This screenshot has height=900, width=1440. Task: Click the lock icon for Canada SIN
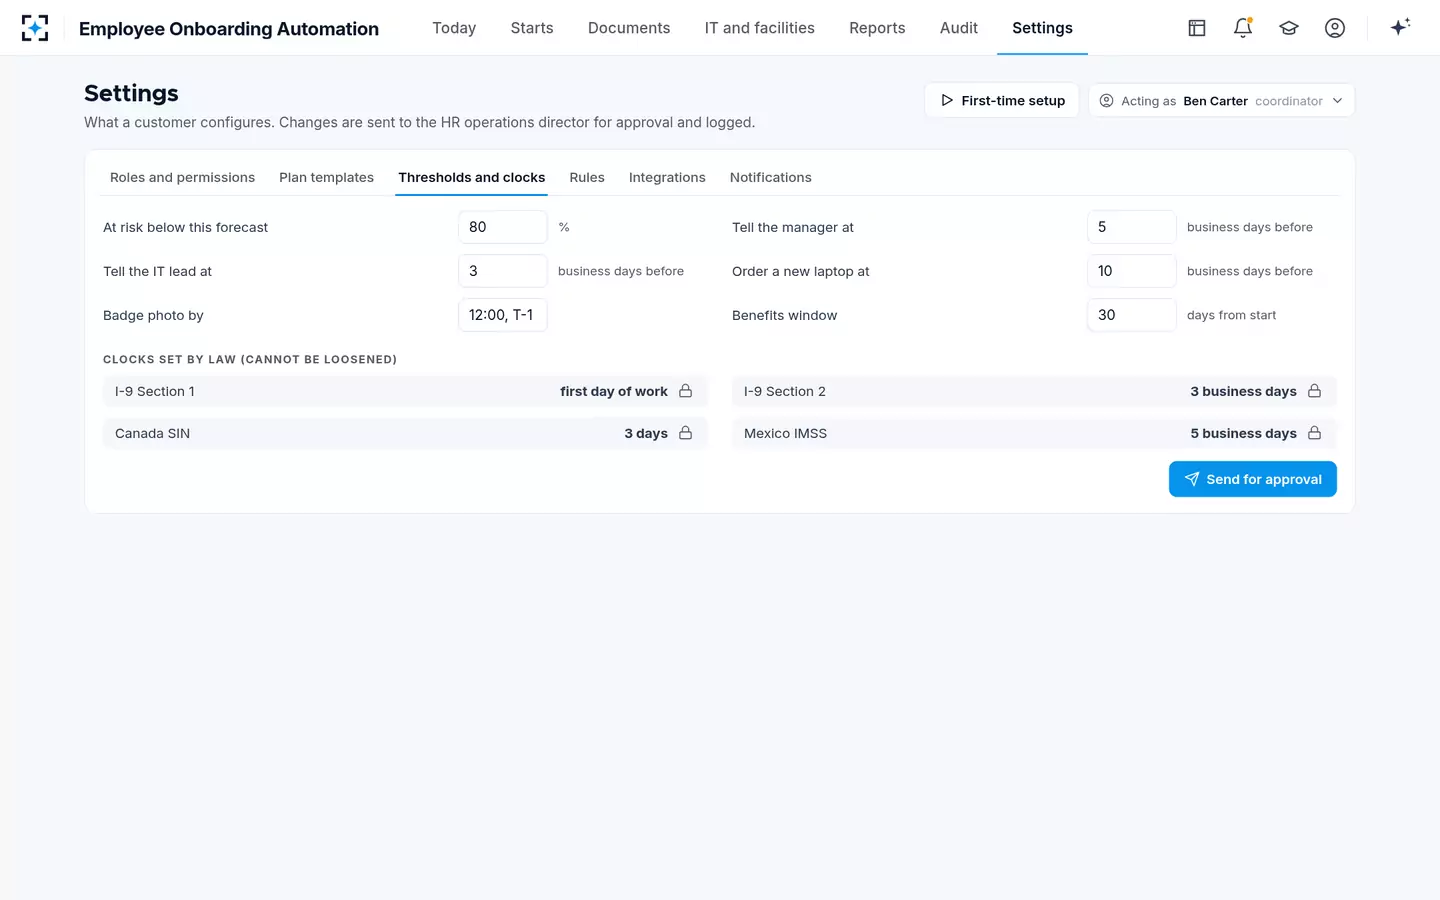[x=686, y=433]
